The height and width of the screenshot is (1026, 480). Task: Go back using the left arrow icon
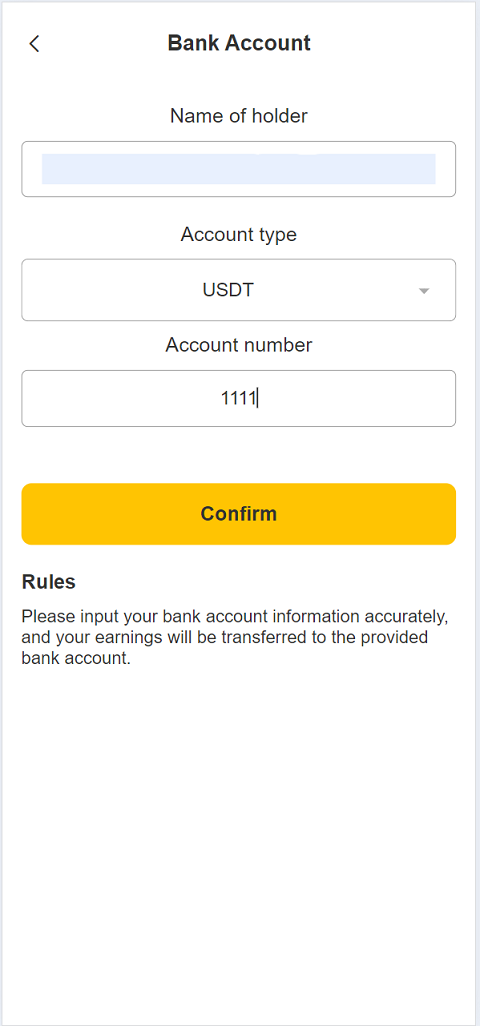35,44
